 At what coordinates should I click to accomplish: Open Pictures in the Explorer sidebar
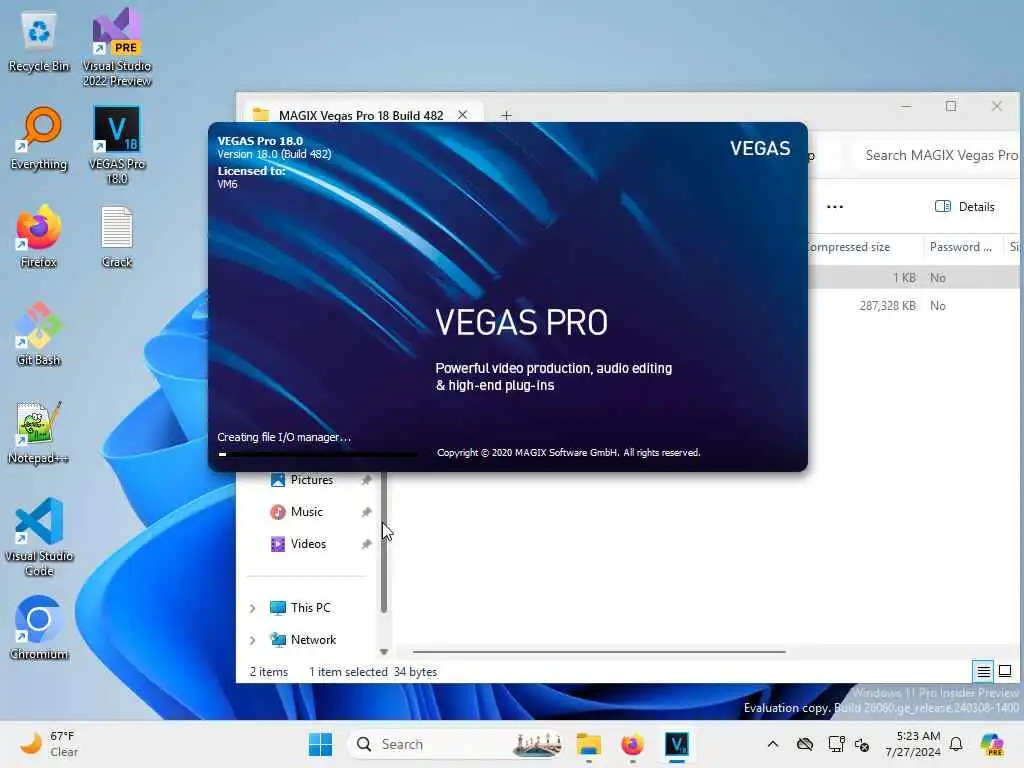(311, 480)
